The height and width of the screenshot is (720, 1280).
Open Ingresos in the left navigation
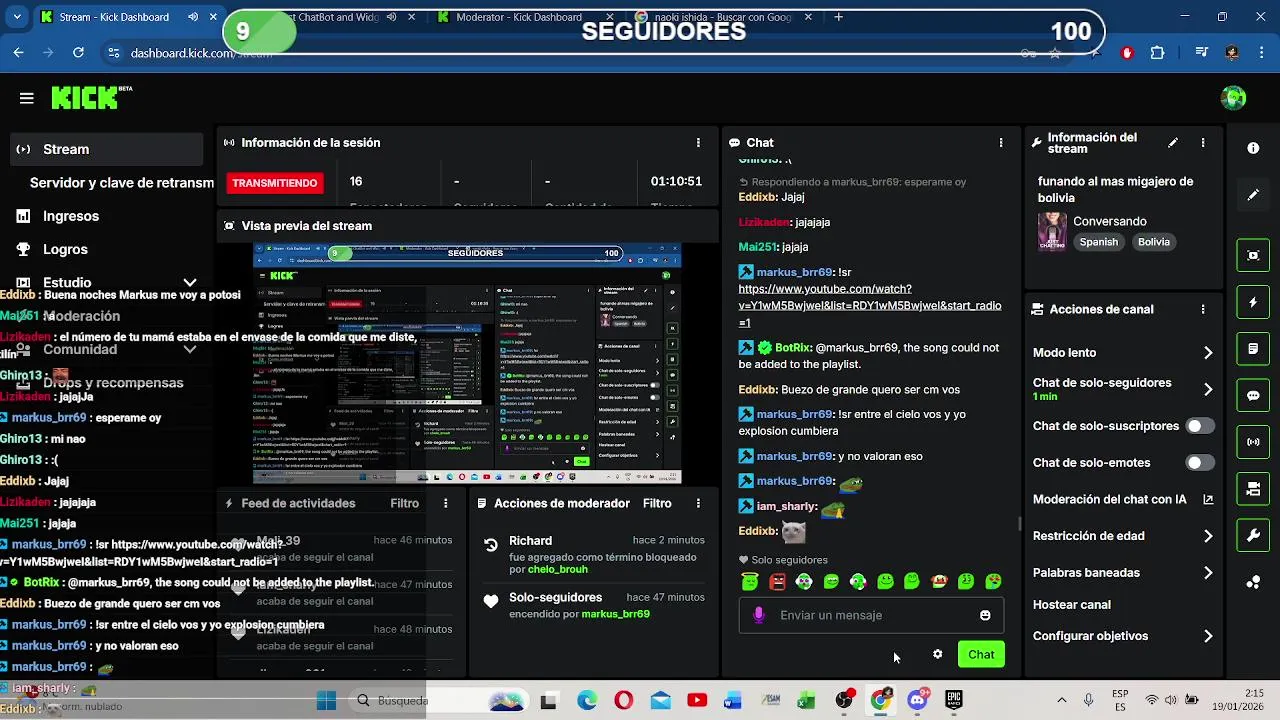70,216
